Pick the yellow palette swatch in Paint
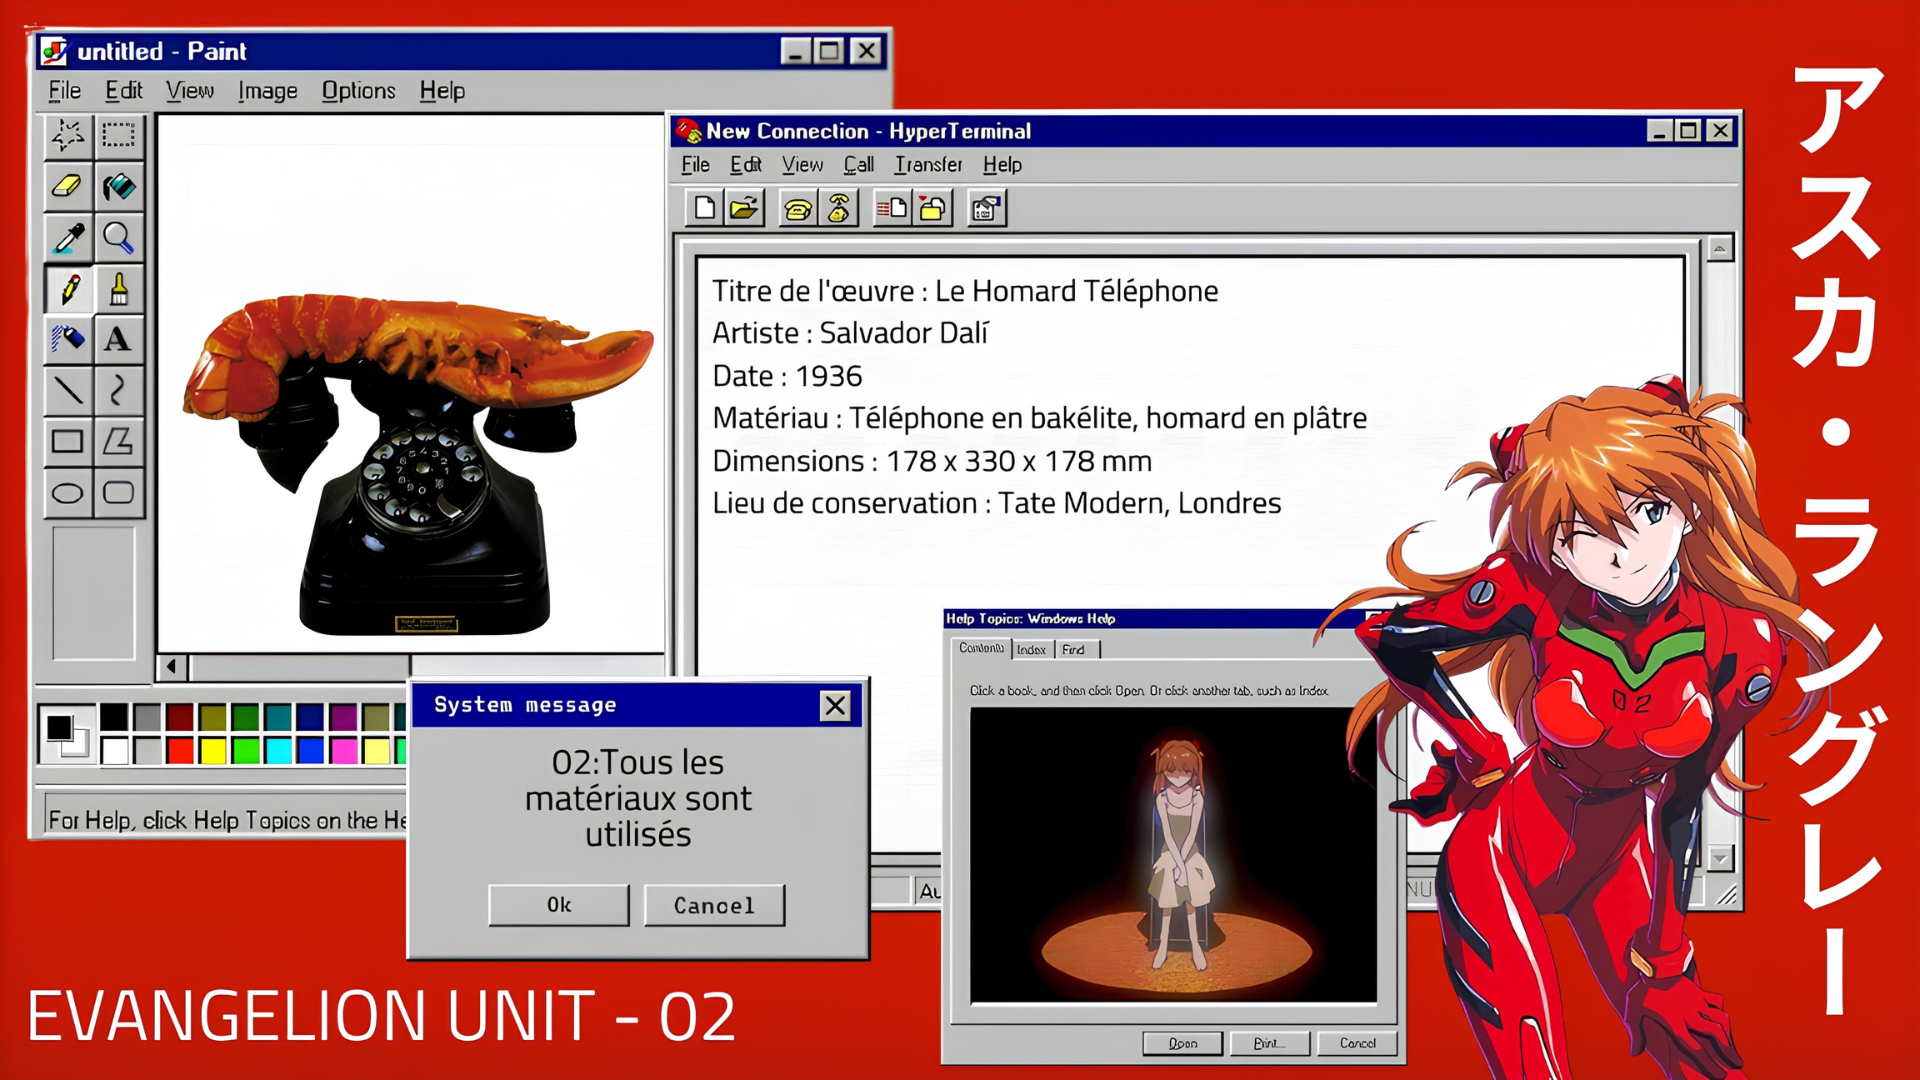The image size is (1920, 1080). pos(213,750)
